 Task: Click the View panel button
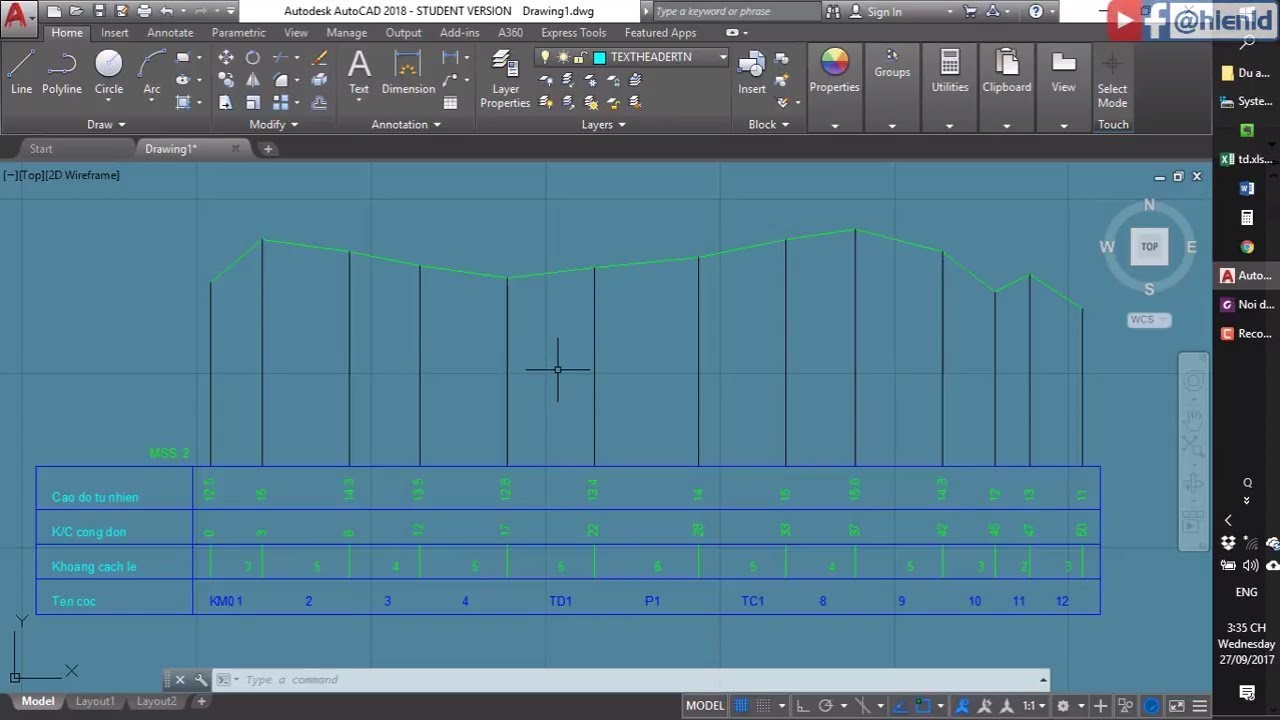click(1063, 72)
